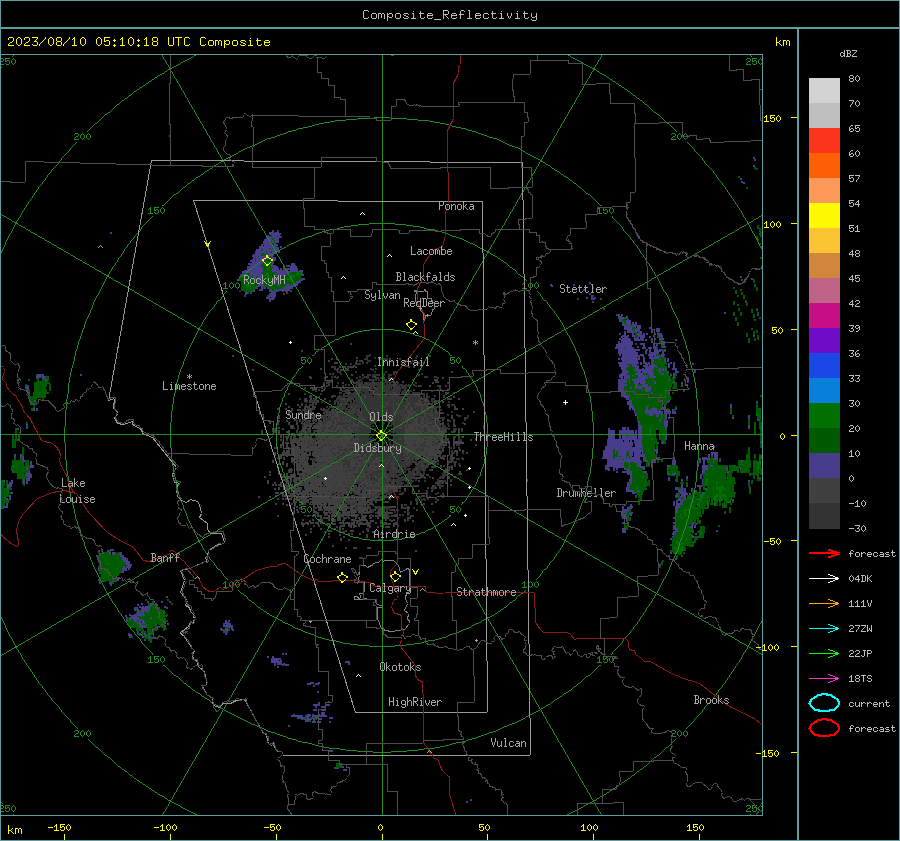
Task: Click the red swatch in dBZ scale
Action: [824, 141]
